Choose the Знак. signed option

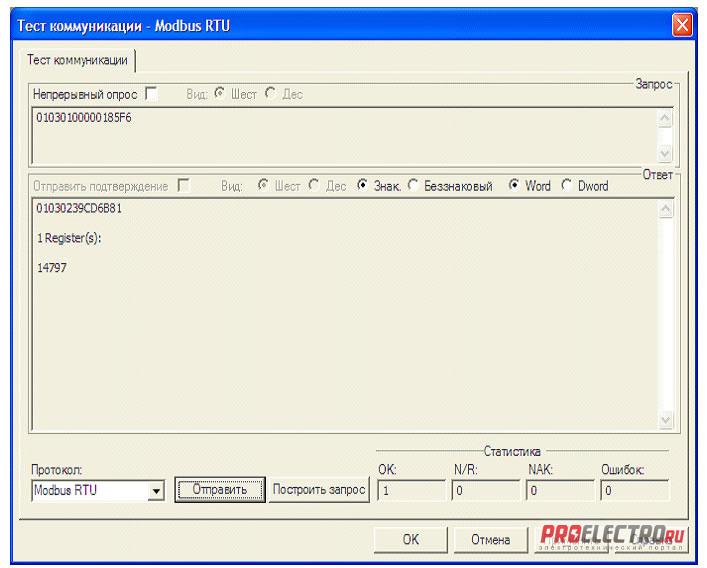362,185
